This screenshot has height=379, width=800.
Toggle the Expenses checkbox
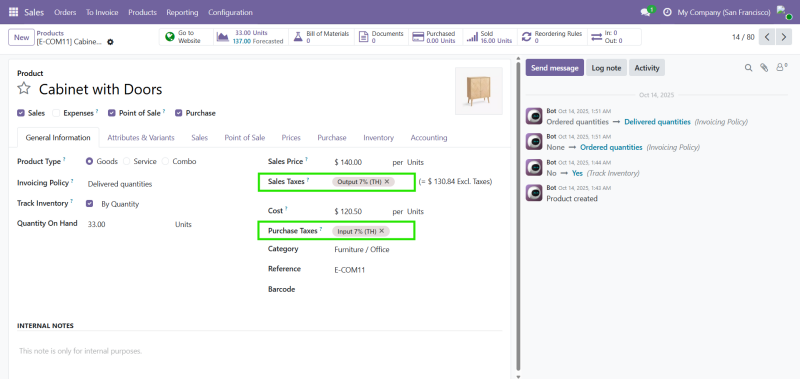pyautogui.click(x=56, y=113)
